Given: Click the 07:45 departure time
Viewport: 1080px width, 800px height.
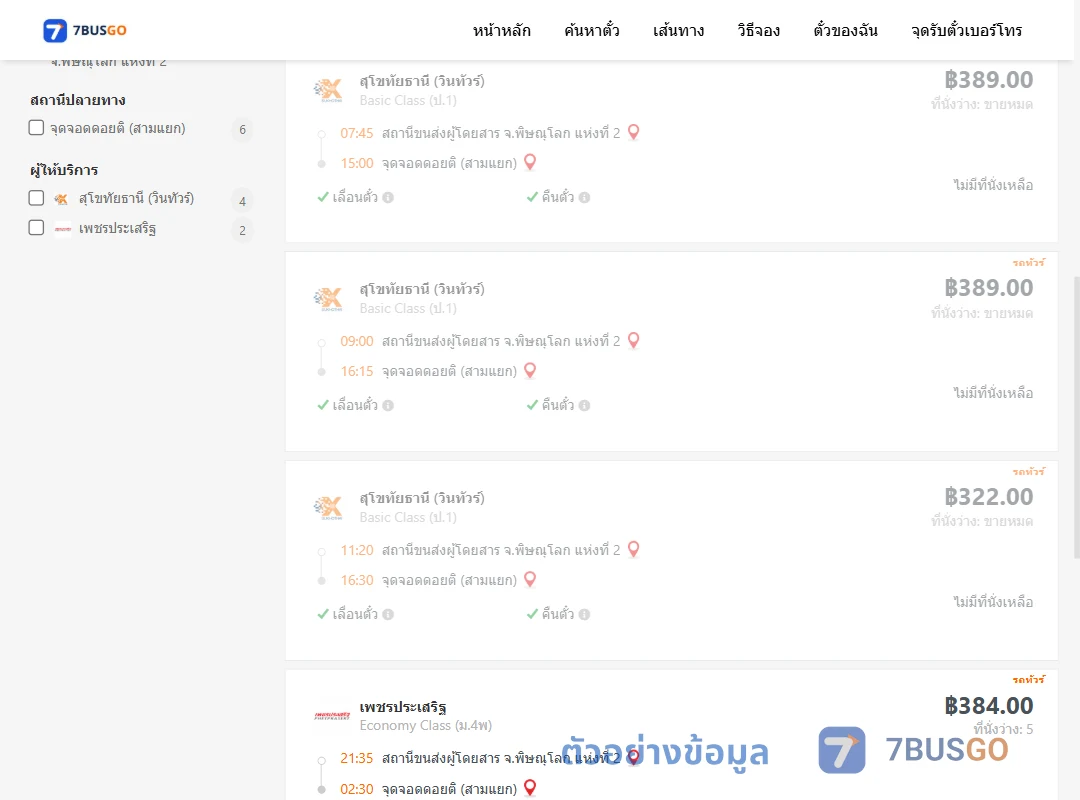Looking at the screenshot, I should coord(357,133).
